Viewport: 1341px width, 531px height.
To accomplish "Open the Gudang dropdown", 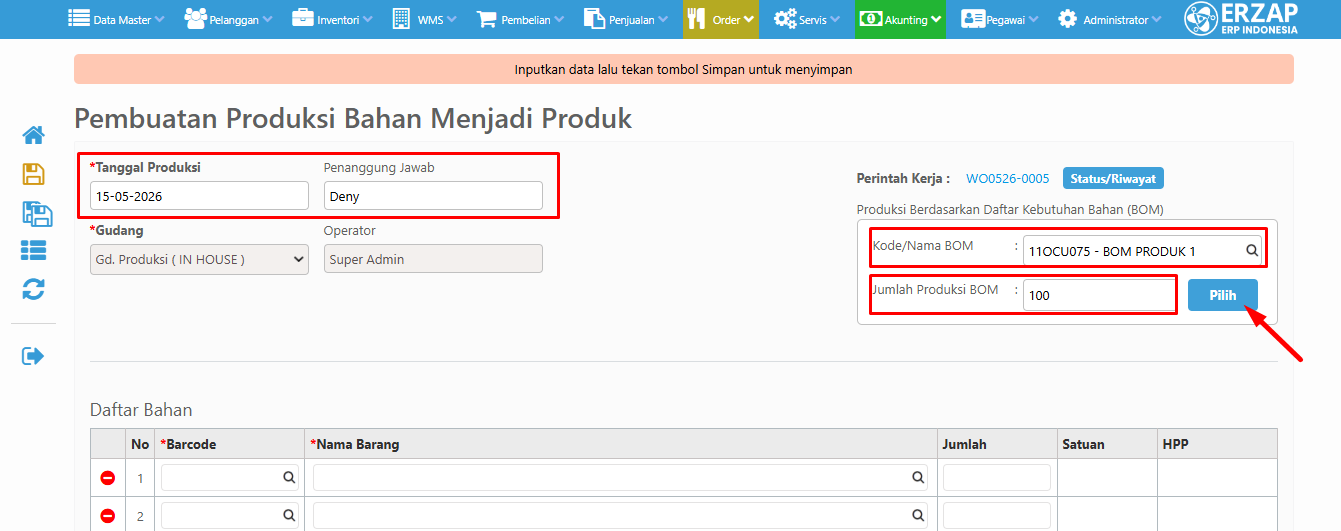I will [199, 259].
